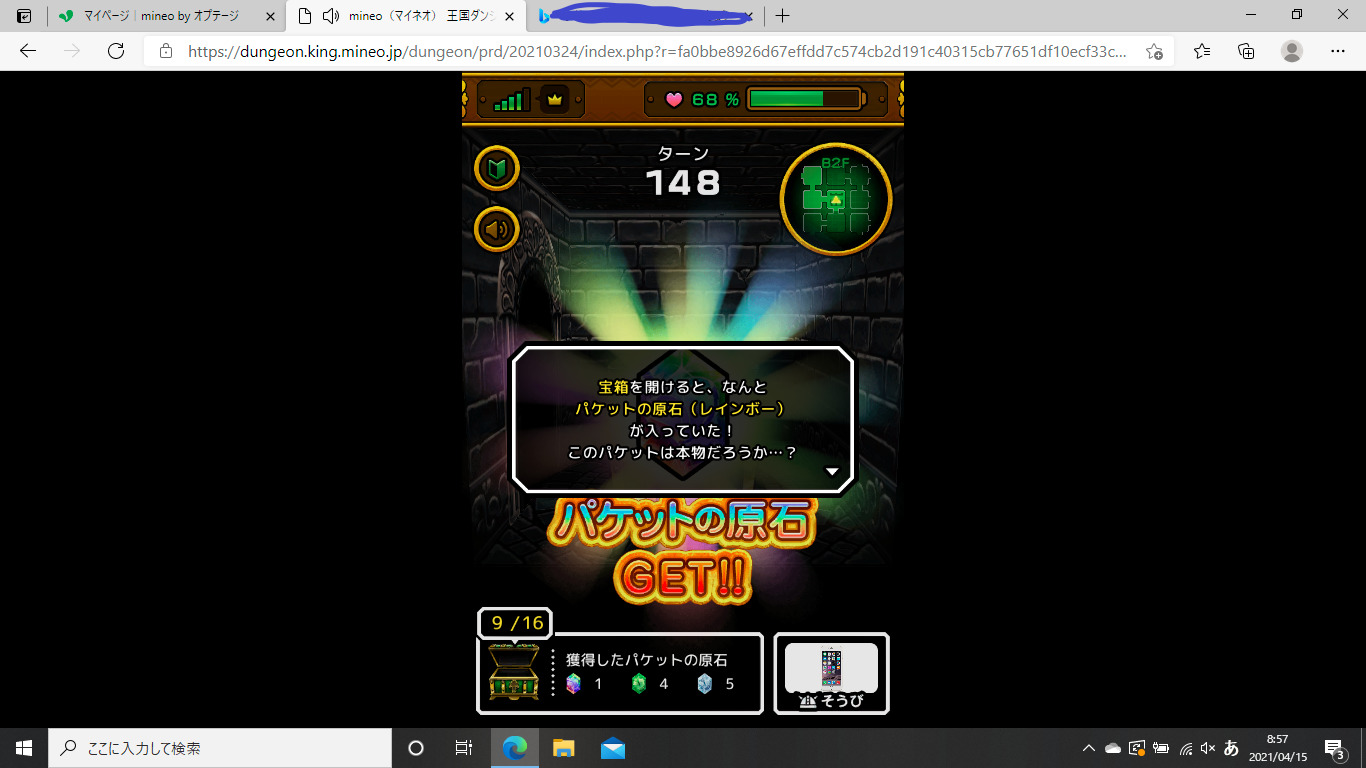Click the green battery health bar

coord(804,99)
